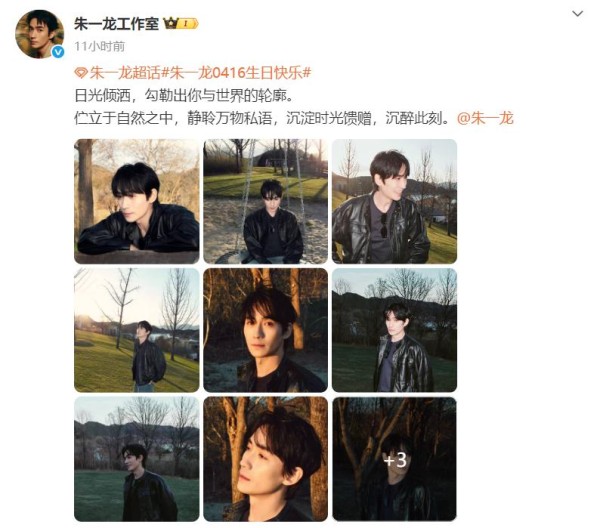This screenshot has height=528, width=600.
Task: Open the 朱一龙超话 super topic link
Action: tap(124, 73)
